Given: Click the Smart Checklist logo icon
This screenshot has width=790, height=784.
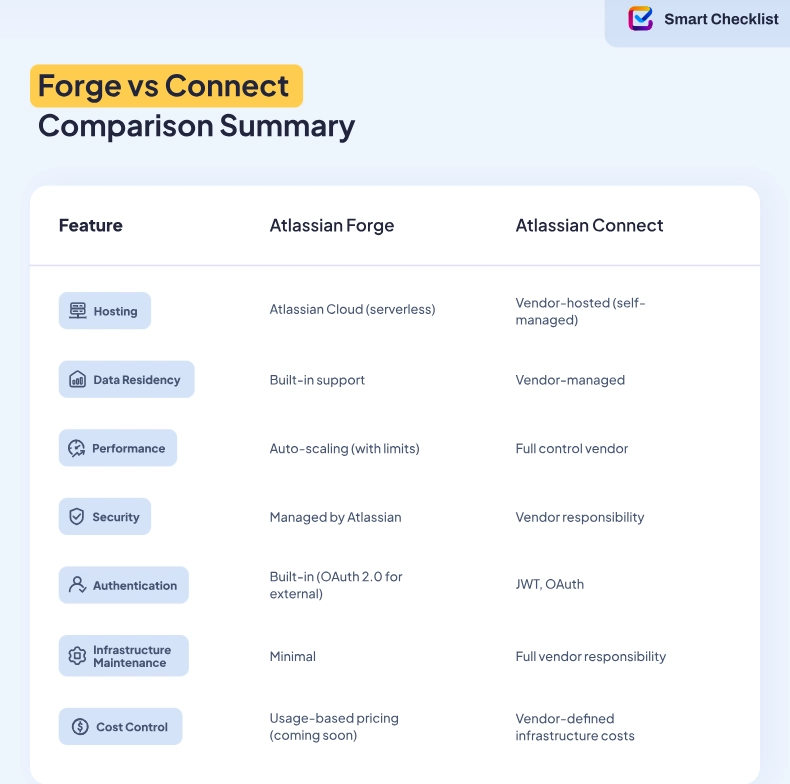Looking at the screenshot, I should coord(640,18).
